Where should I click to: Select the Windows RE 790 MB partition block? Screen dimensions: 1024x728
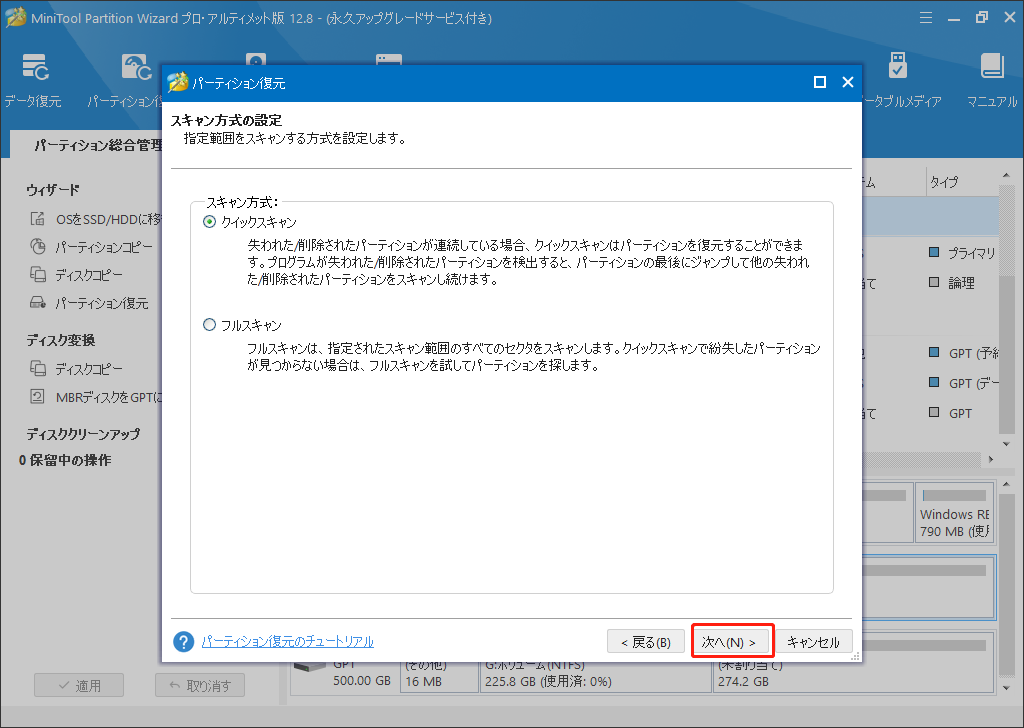tap(954, 513)
